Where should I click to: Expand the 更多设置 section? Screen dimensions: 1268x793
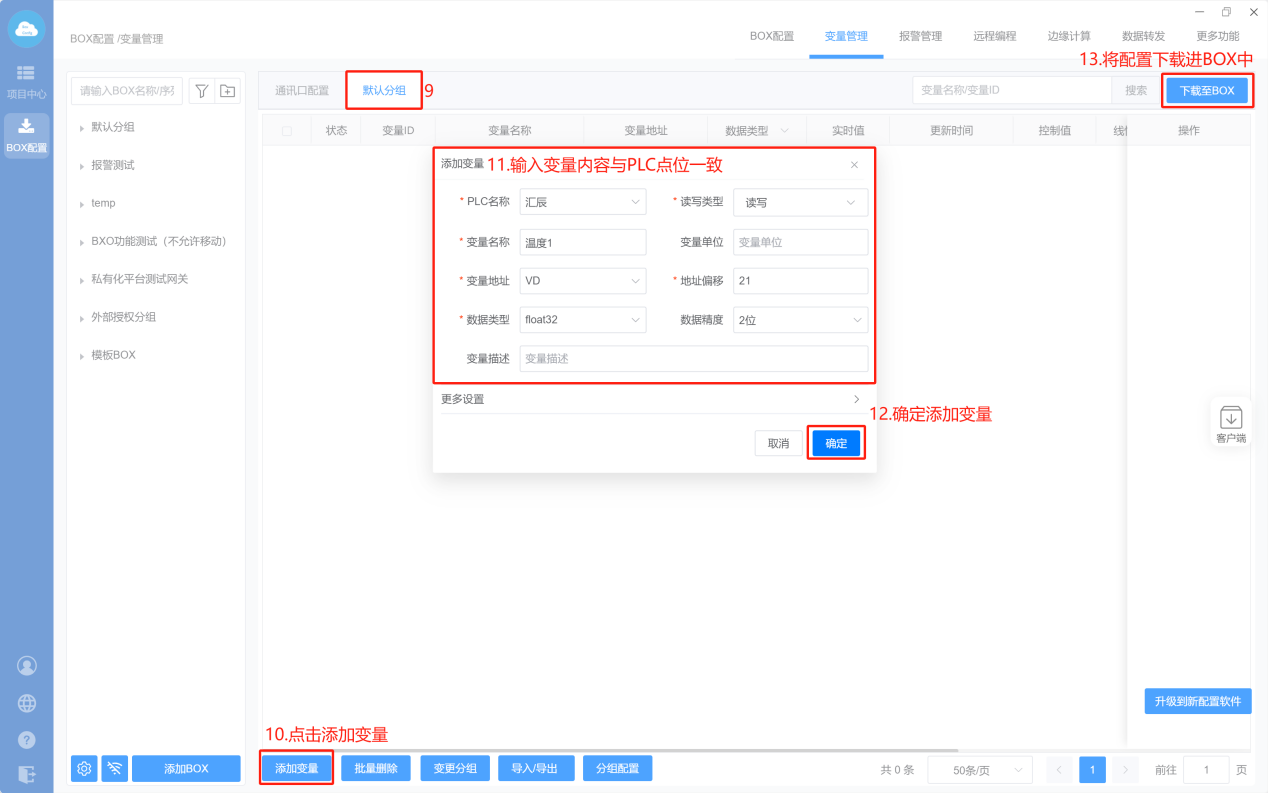(650, 399)
